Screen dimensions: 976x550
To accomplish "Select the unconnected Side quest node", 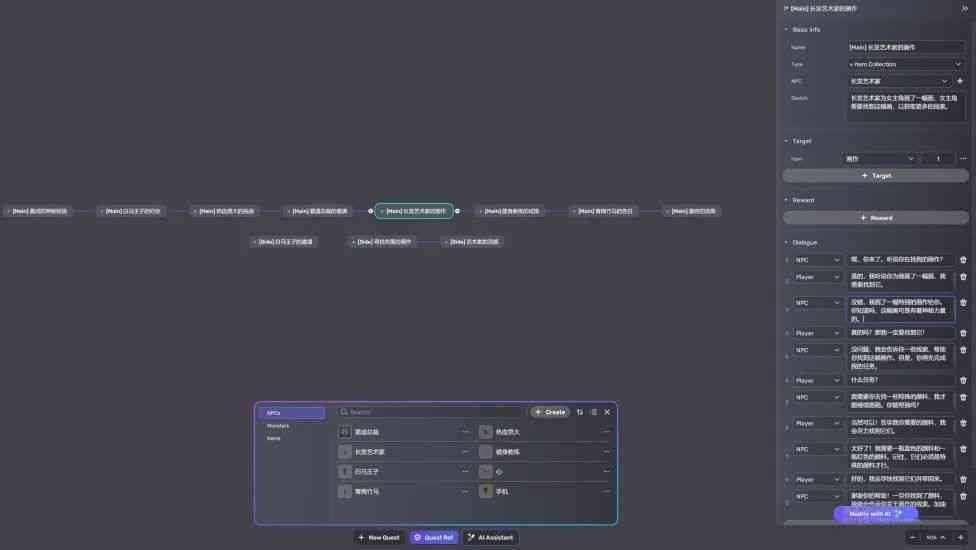I will (284, 242).
